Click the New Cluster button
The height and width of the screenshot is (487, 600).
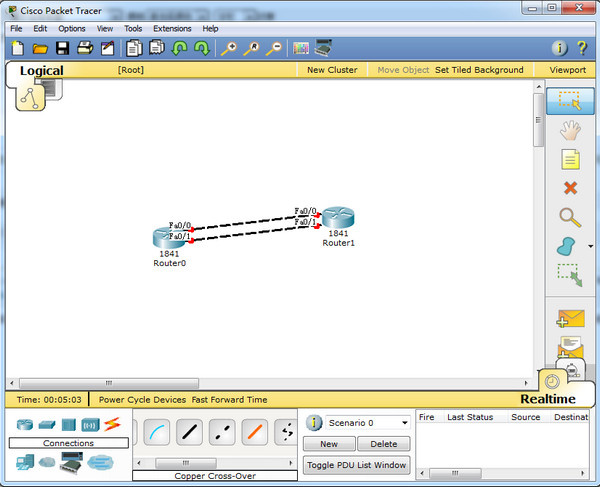click(330, 70)
